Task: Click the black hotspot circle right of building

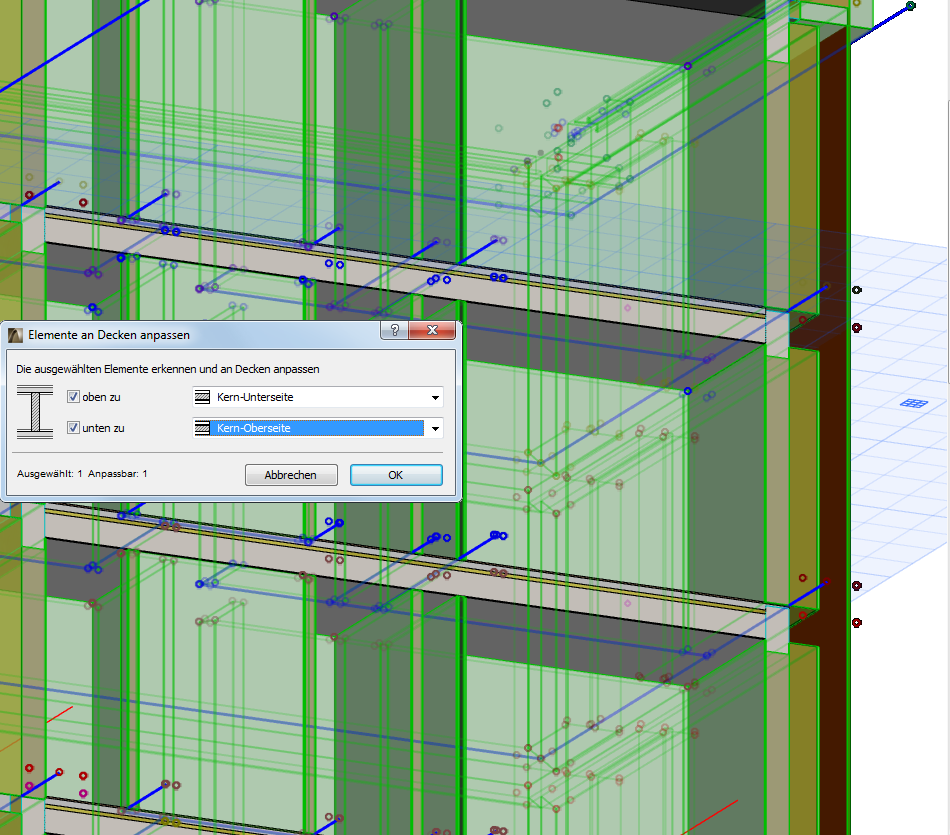Action: [x=856, y=290]
